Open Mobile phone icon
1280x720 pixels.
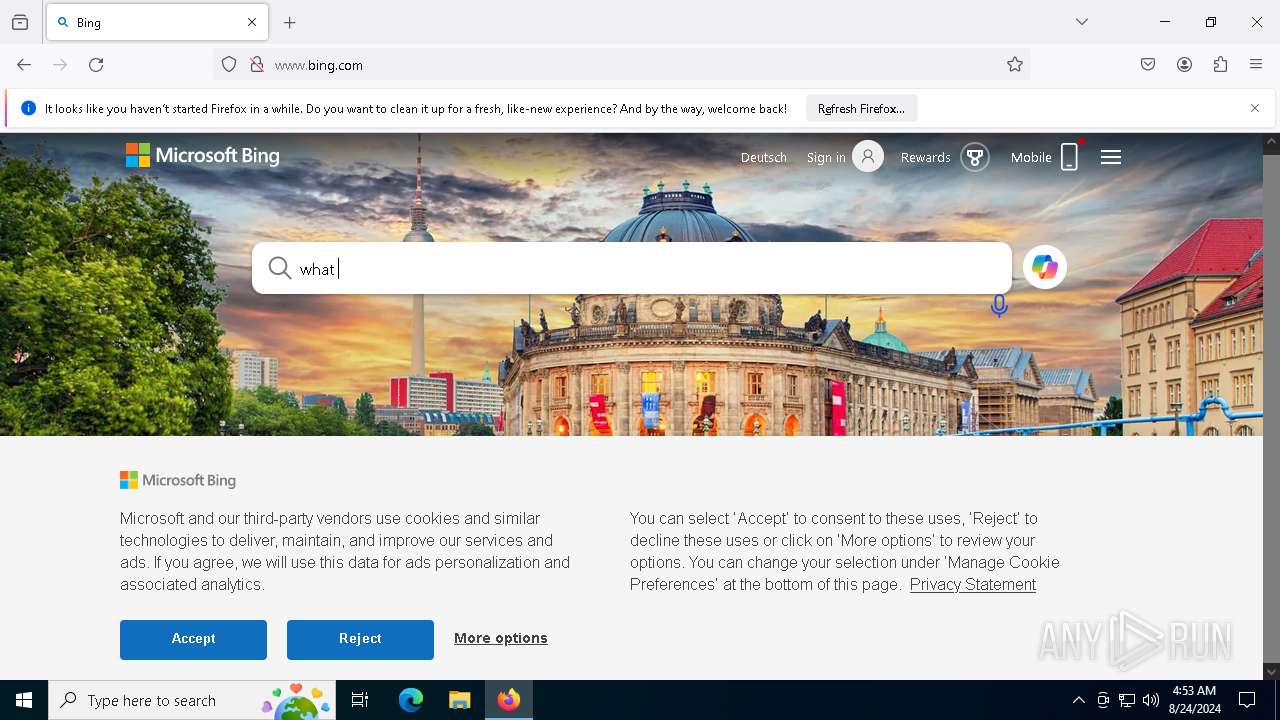pyautogui.click(x=1069, y=157)
